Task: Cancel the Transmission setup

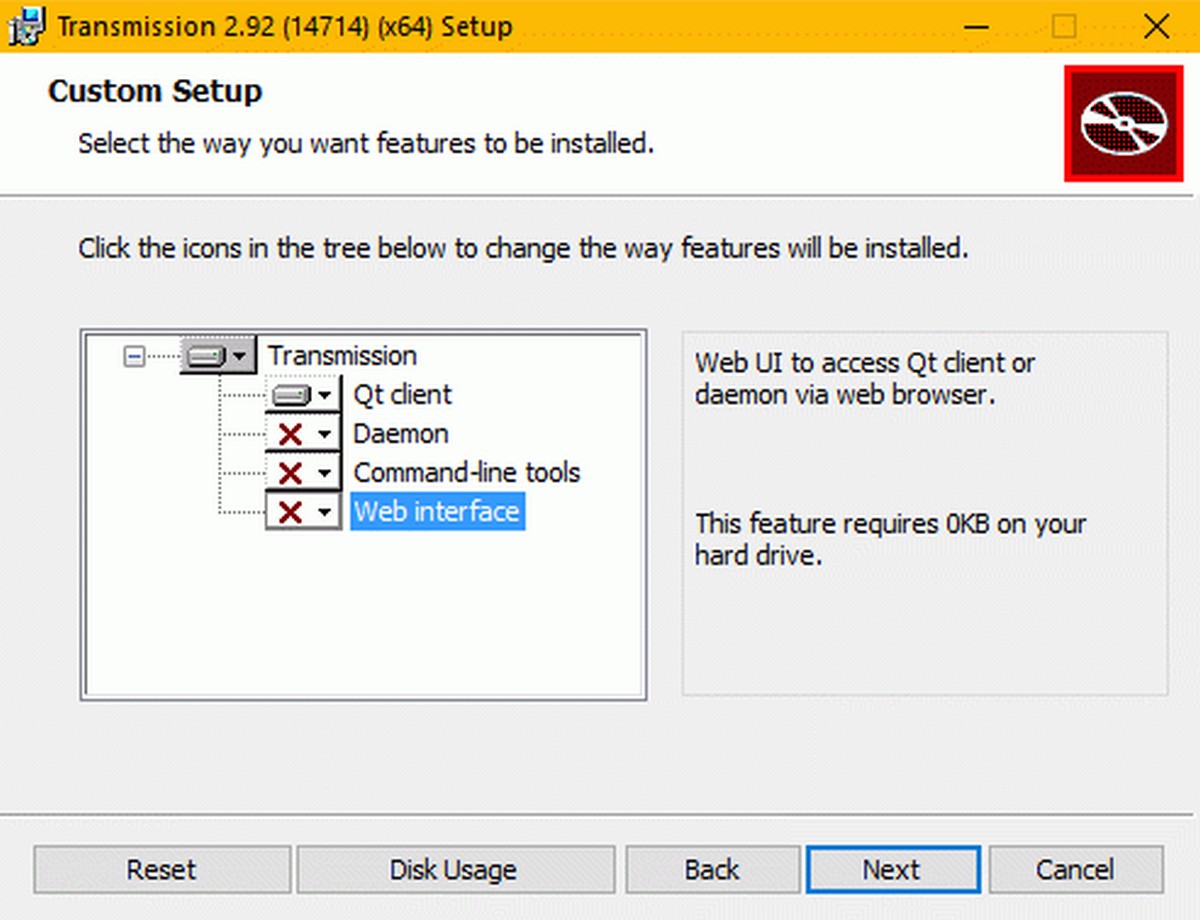Action: (1076, 870)
